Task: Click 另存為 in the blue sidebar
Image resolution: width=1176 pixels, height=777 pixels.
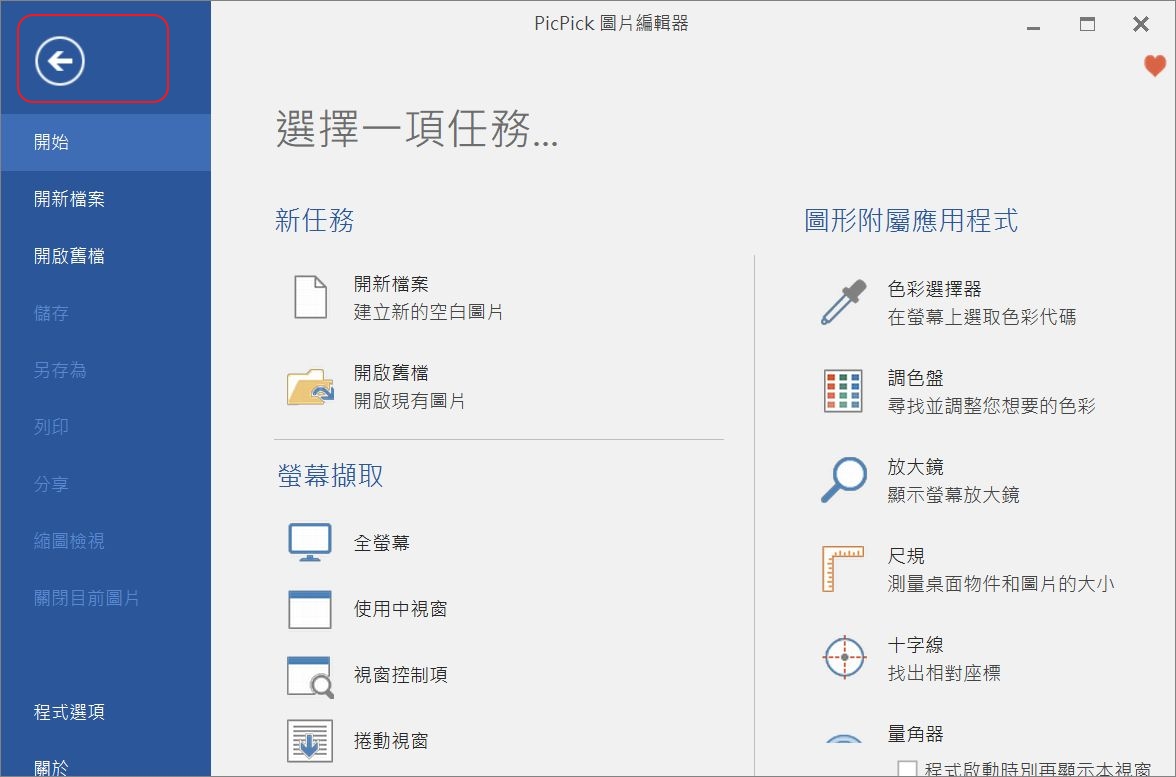Action: point(106,370)
